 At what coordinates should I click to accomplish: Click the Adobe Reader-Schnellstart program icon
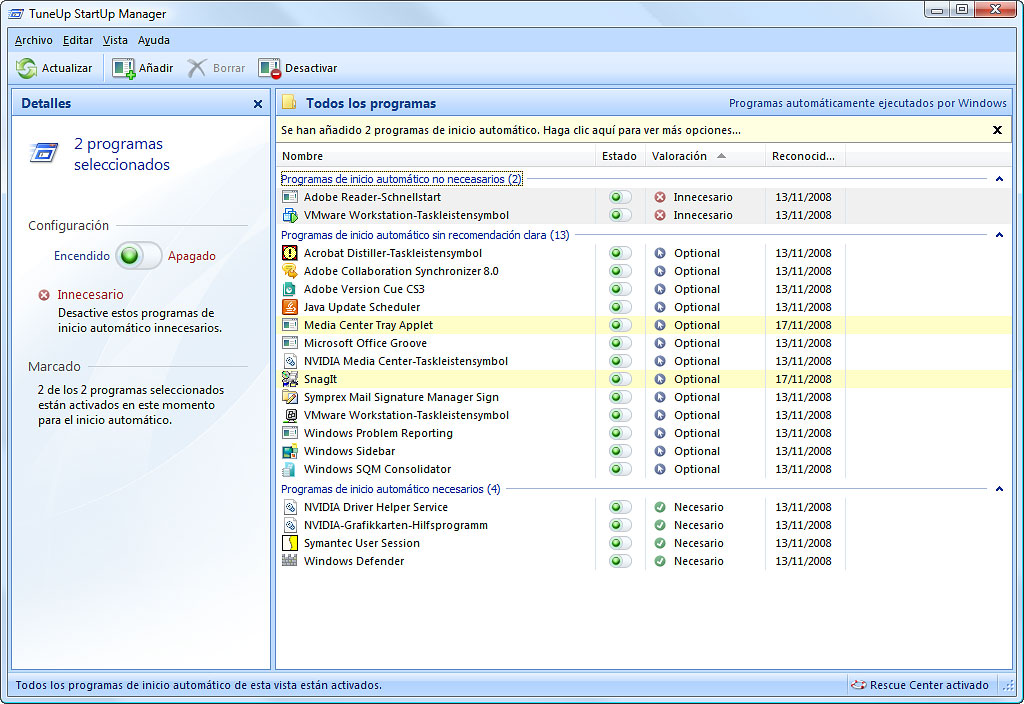pos(289,197)
